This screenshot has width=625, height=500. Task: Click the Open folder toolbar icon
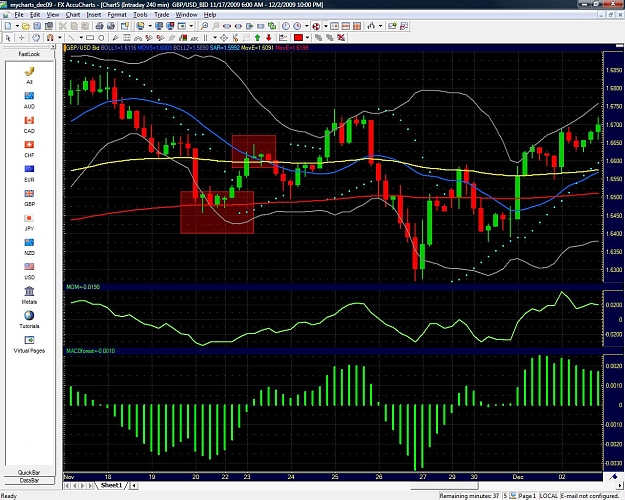(26, 26)
